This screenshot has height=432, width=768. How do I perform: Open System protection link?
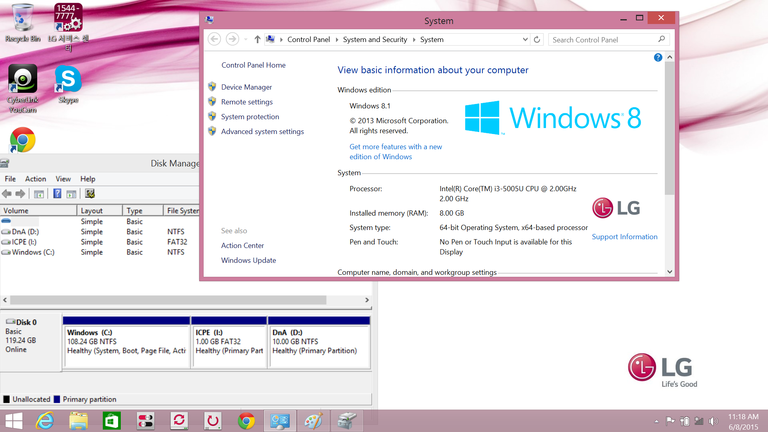pos(250,117)
